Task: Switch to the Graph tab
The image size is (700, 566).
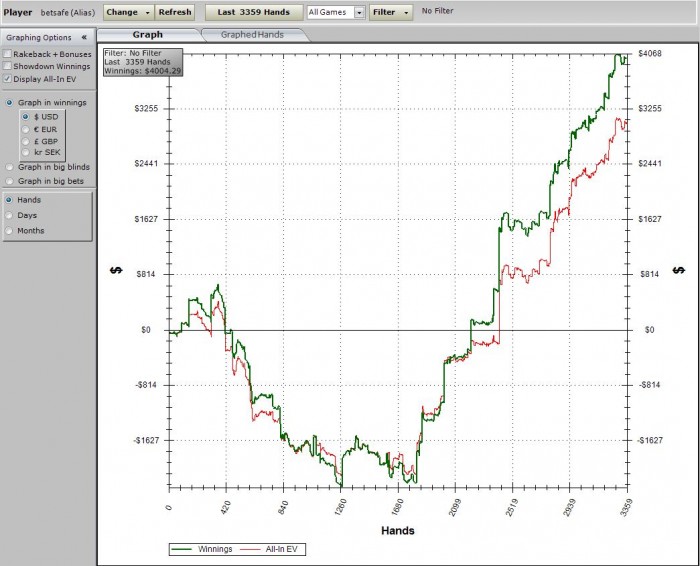Action: (x=148, y=35)
